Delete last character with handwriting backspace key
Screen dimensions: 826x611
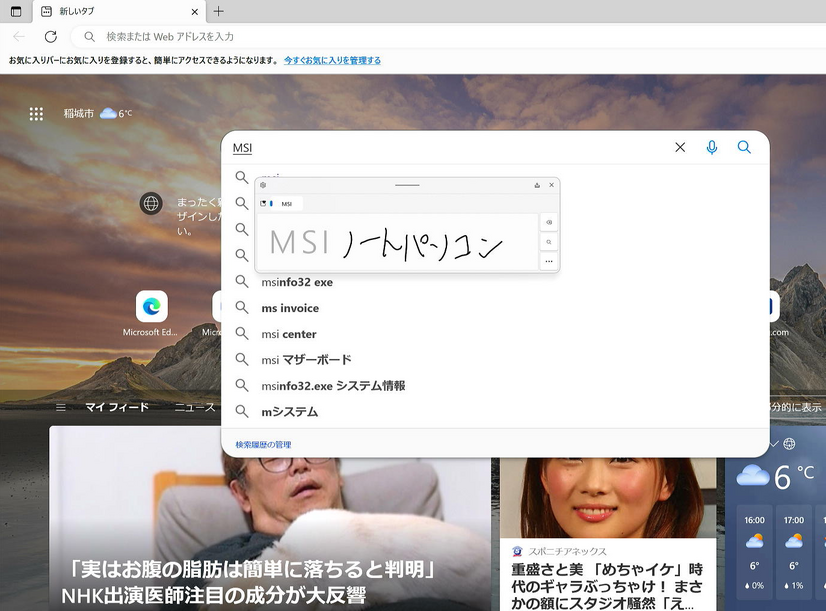(549, 222)
